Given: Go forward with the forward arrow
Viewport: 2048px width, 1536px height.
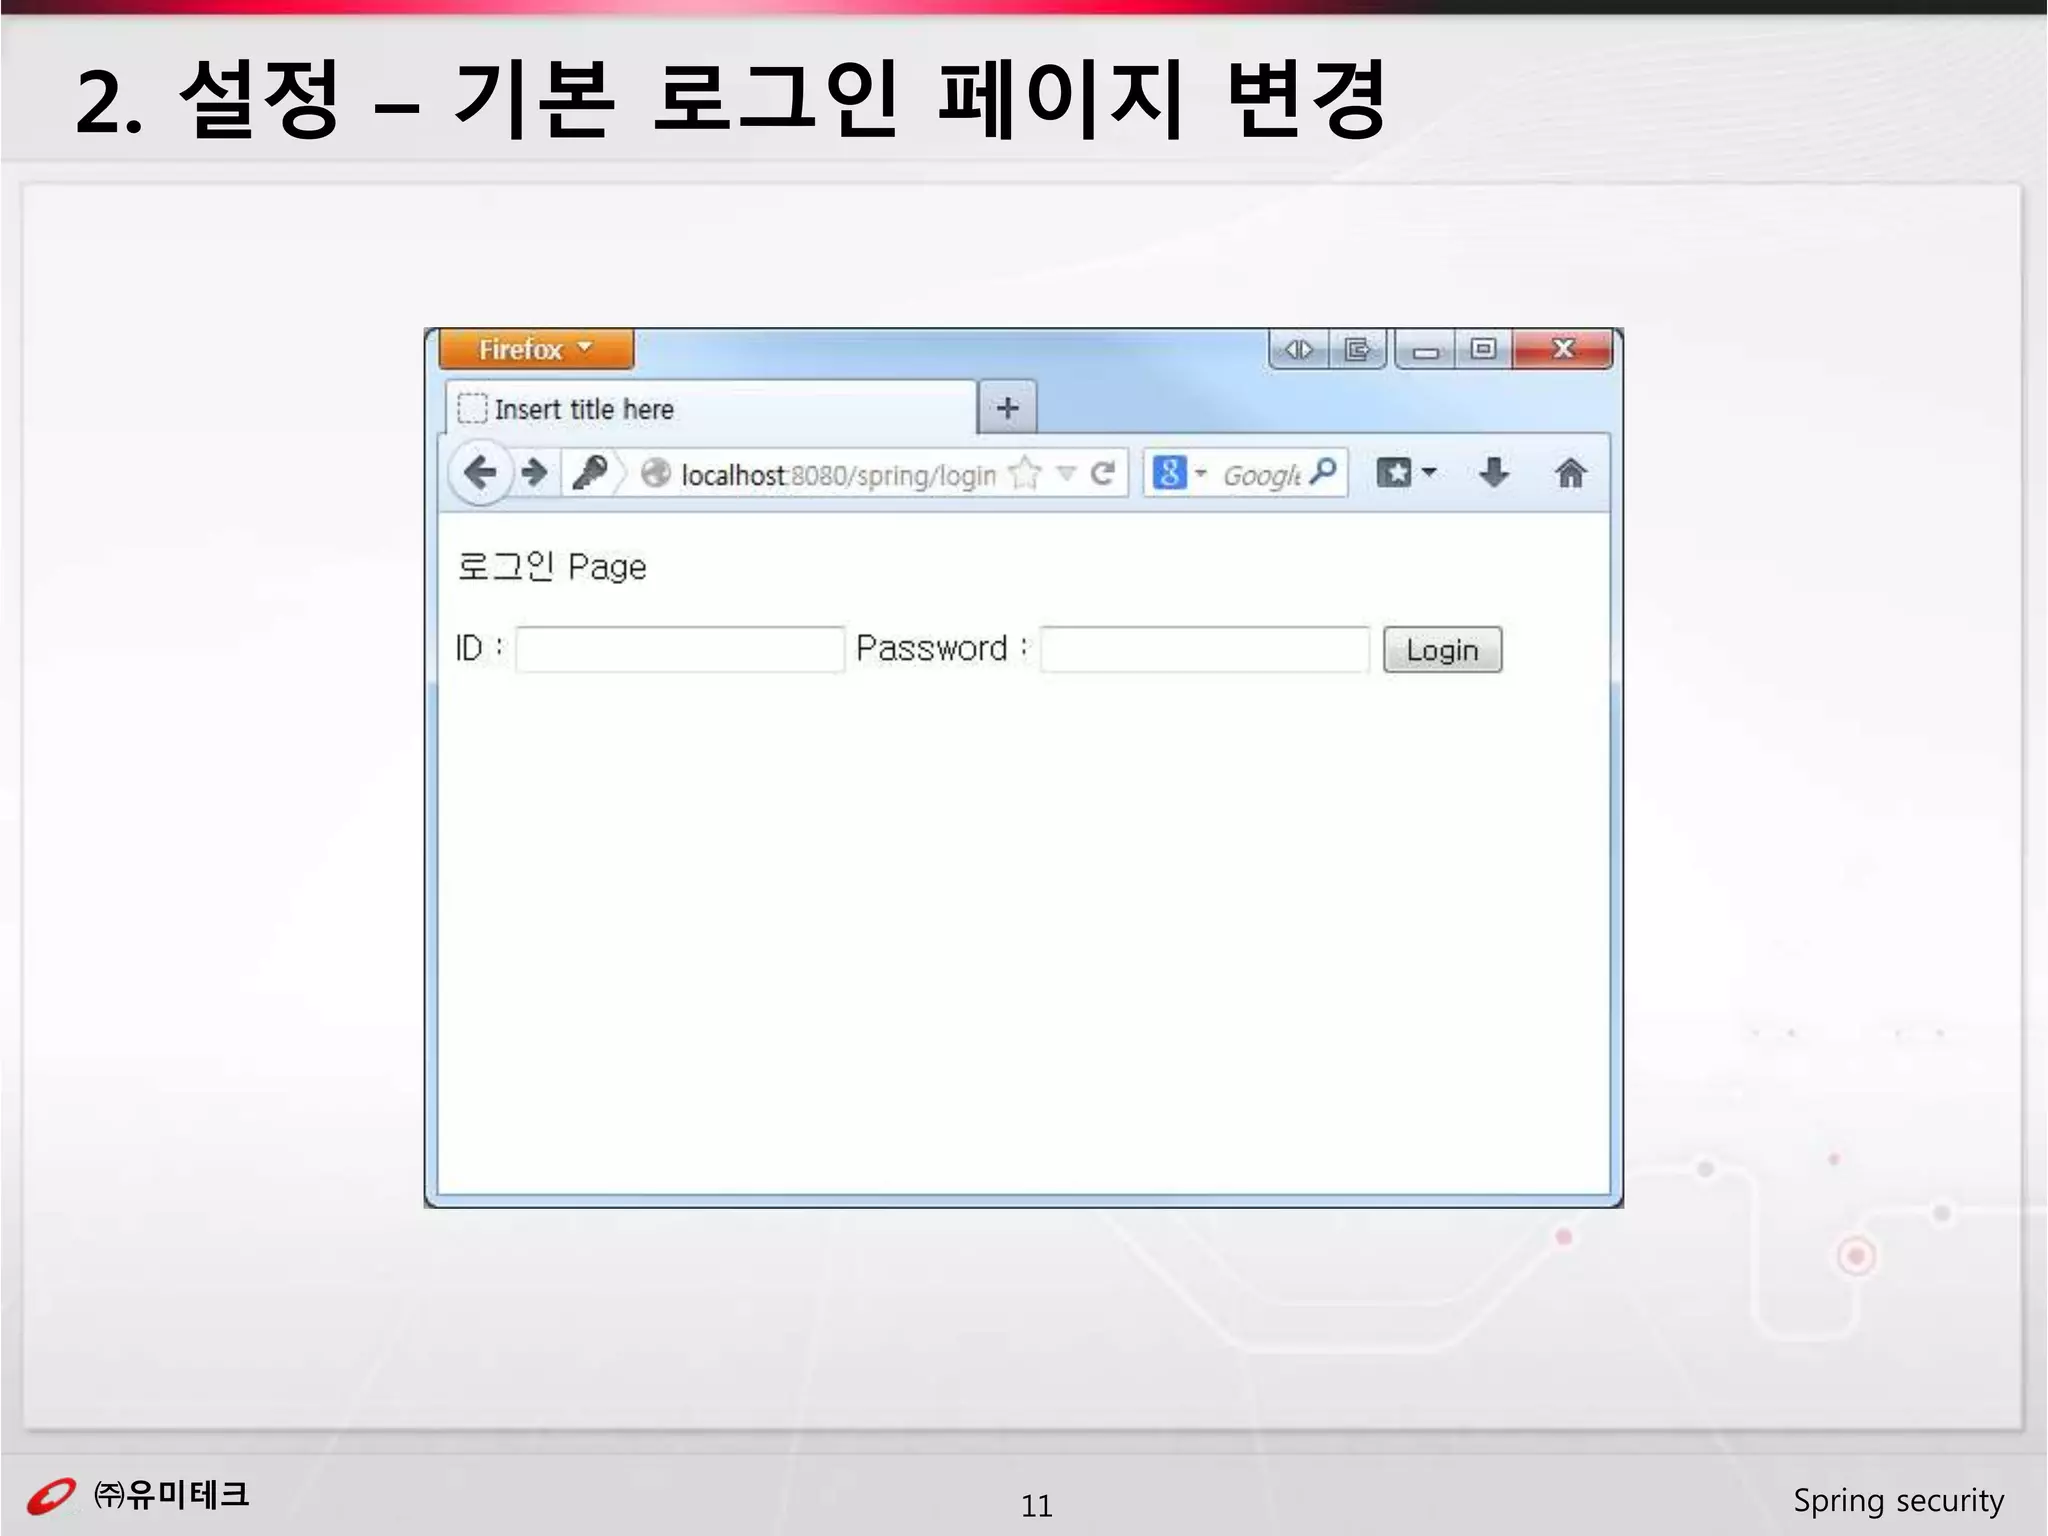Looking at the screenshot, I should pos(535,472).
